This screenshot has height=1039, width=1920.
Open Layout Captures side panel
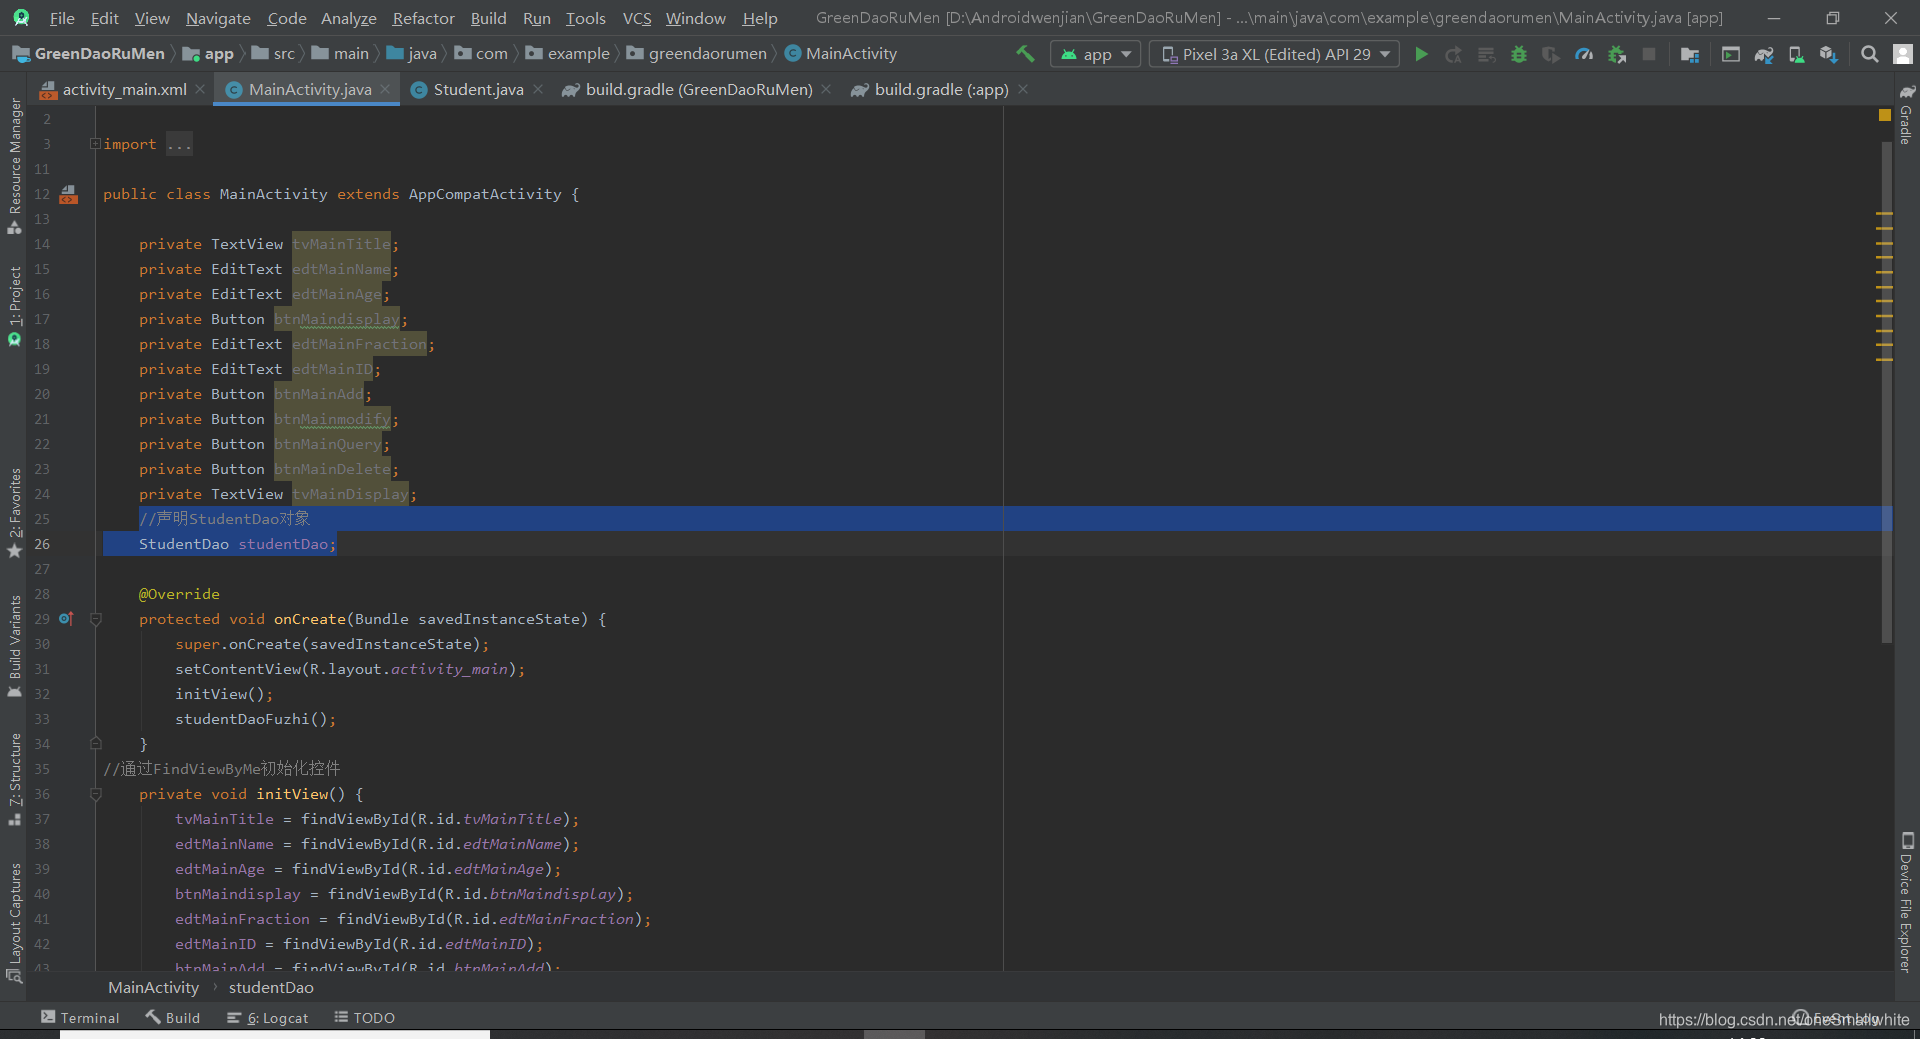(x=14, y=922)
